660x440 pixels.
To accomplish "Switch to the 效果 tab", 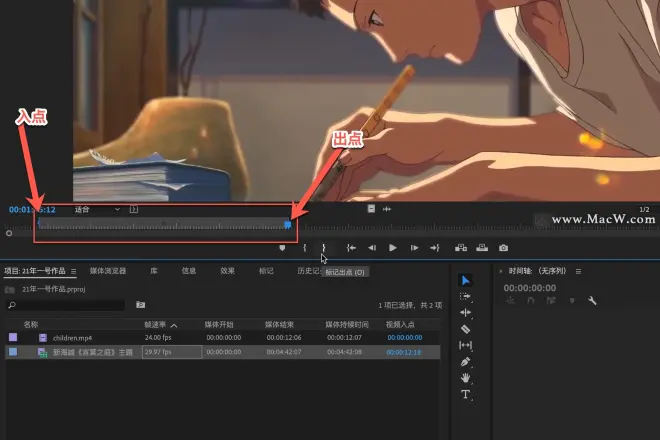I will tap(227, 271).
